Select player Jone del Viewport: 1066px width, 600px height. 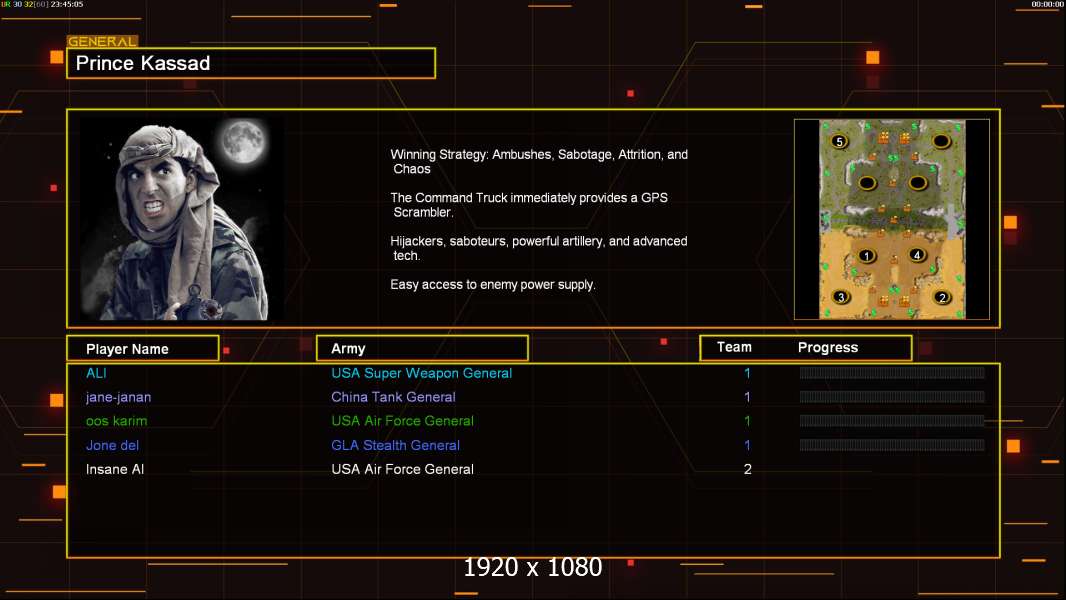[x=112, y=445]
